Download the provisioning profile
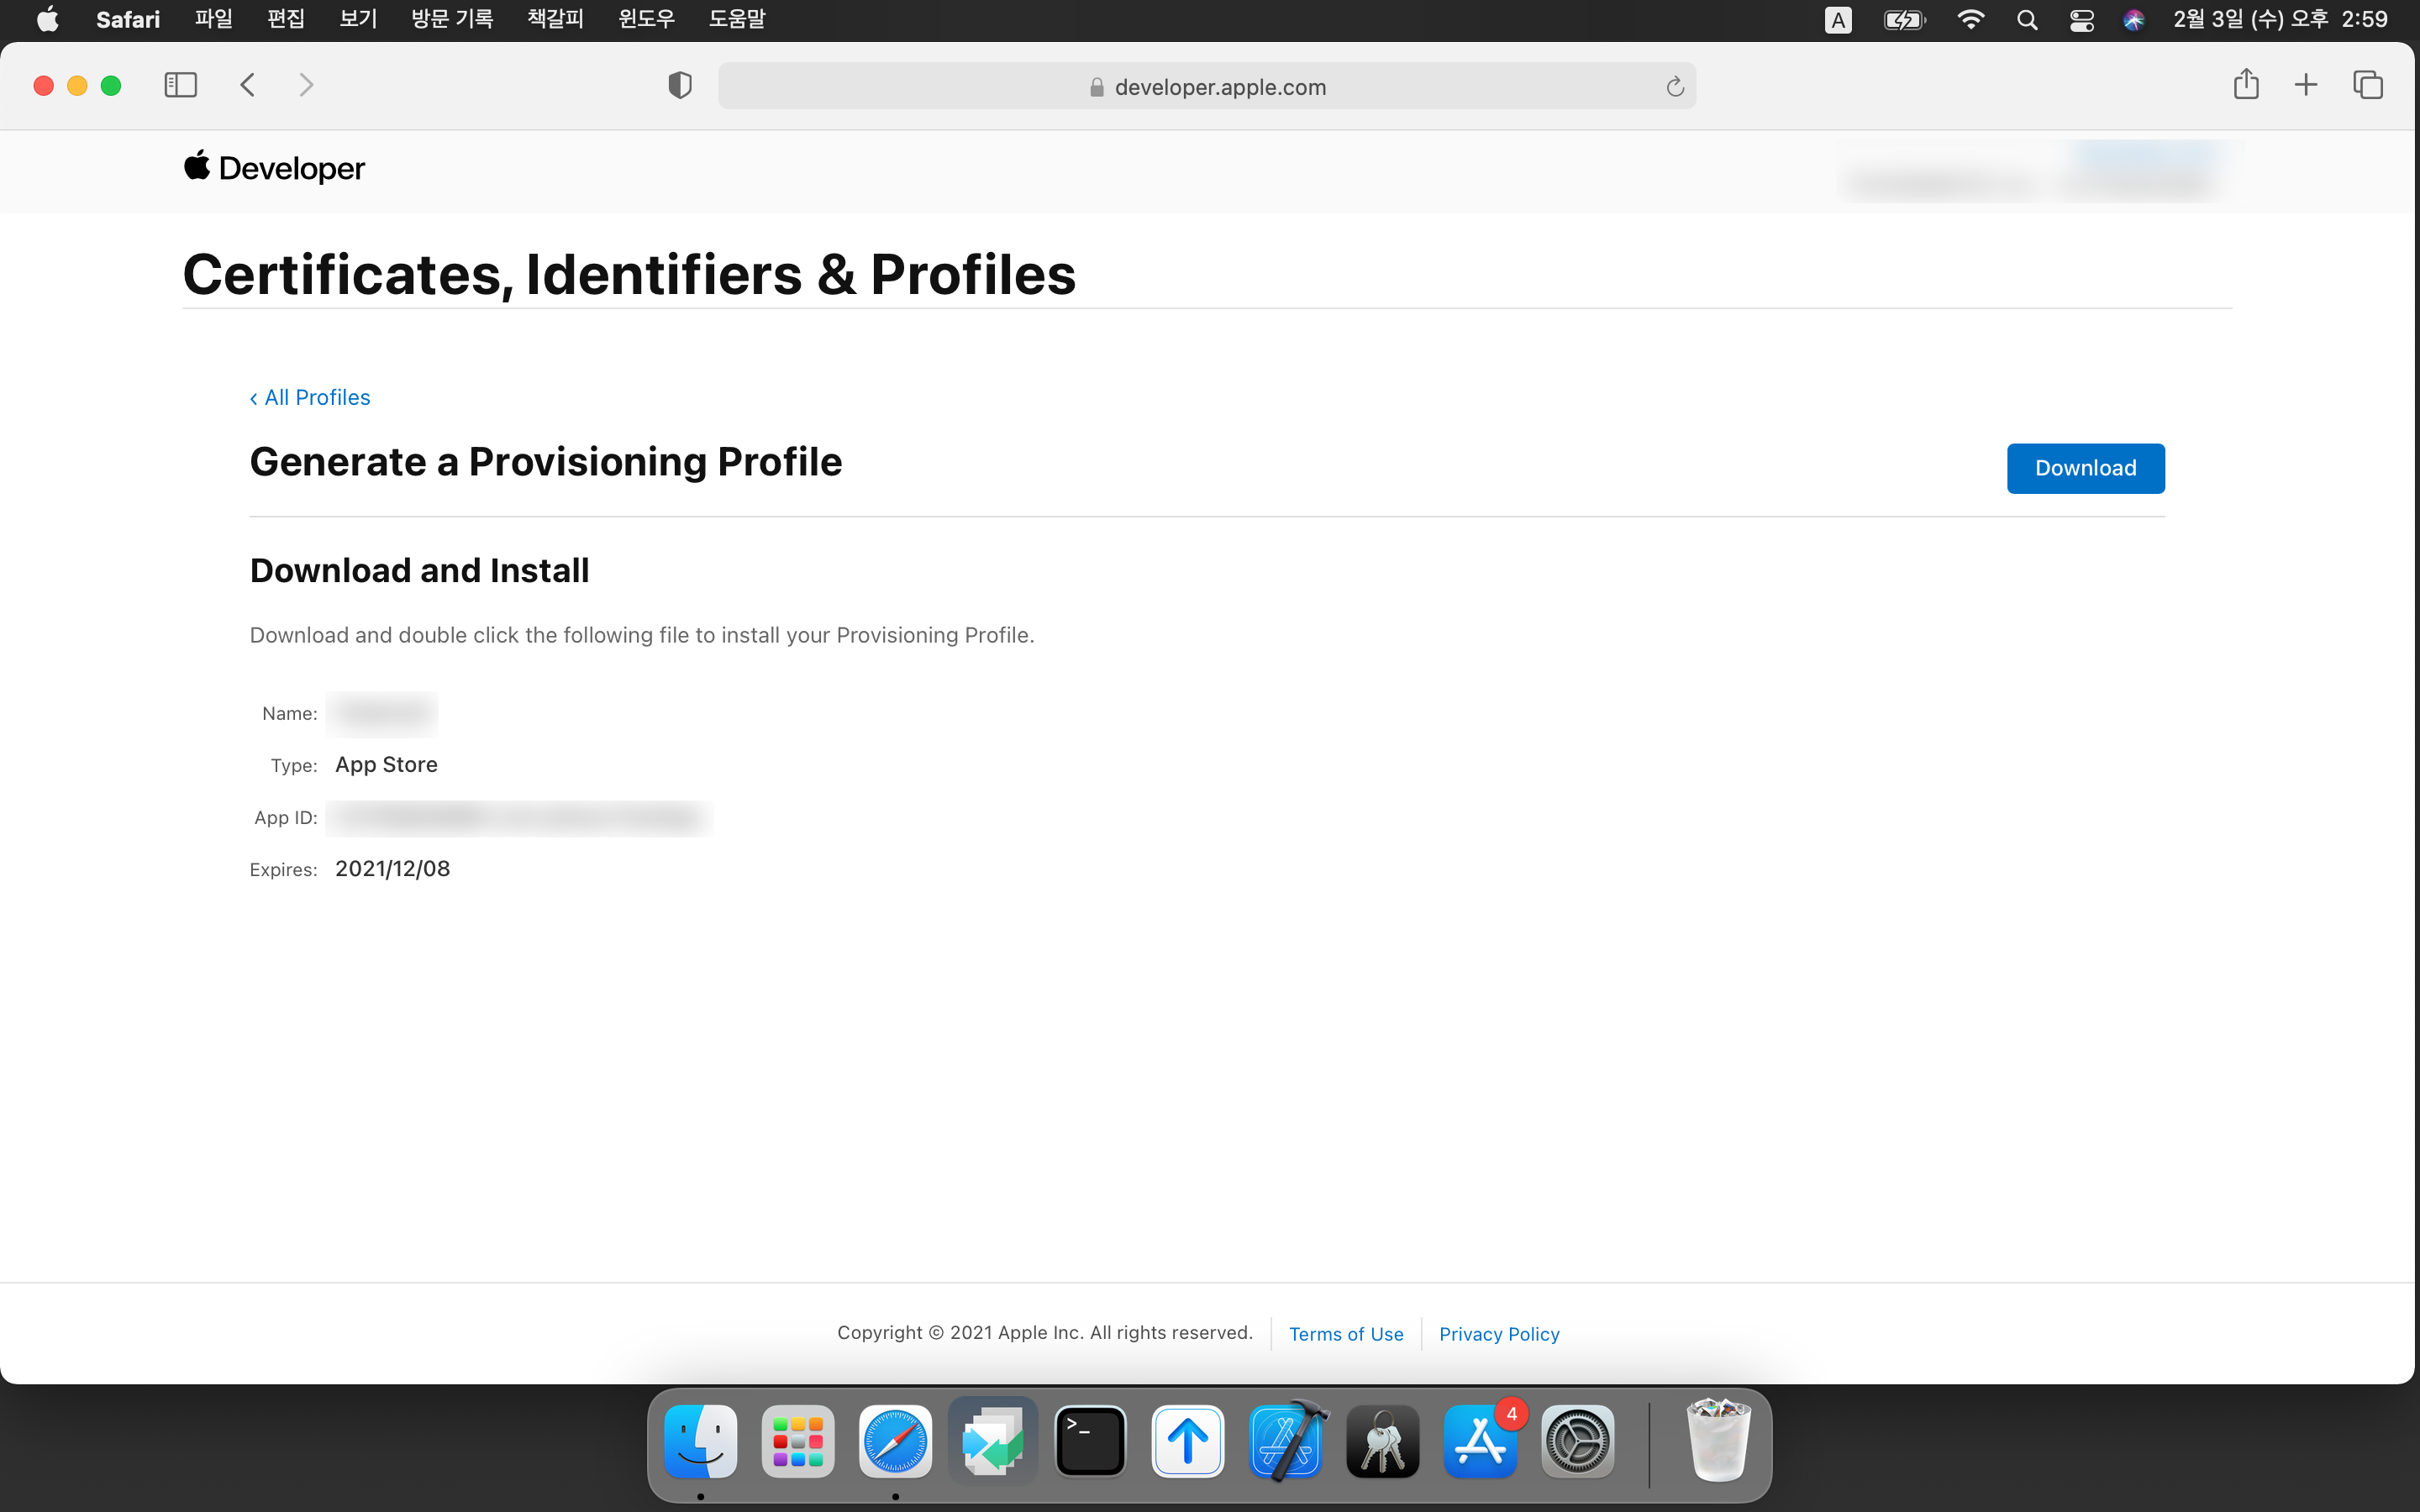The width and height of the screenshot is (2420, 1512). click(x=2085, y=468)
